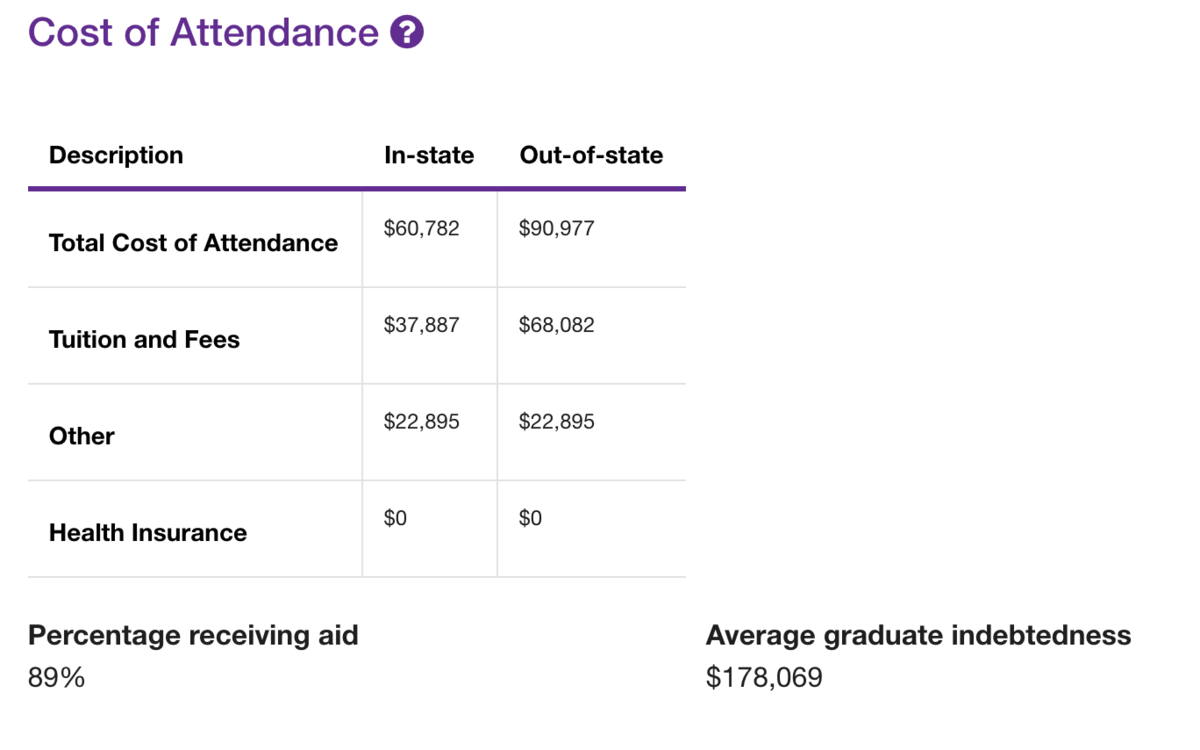Click the Other row label
Screen dimensions: 1200x750
(82, 436)
